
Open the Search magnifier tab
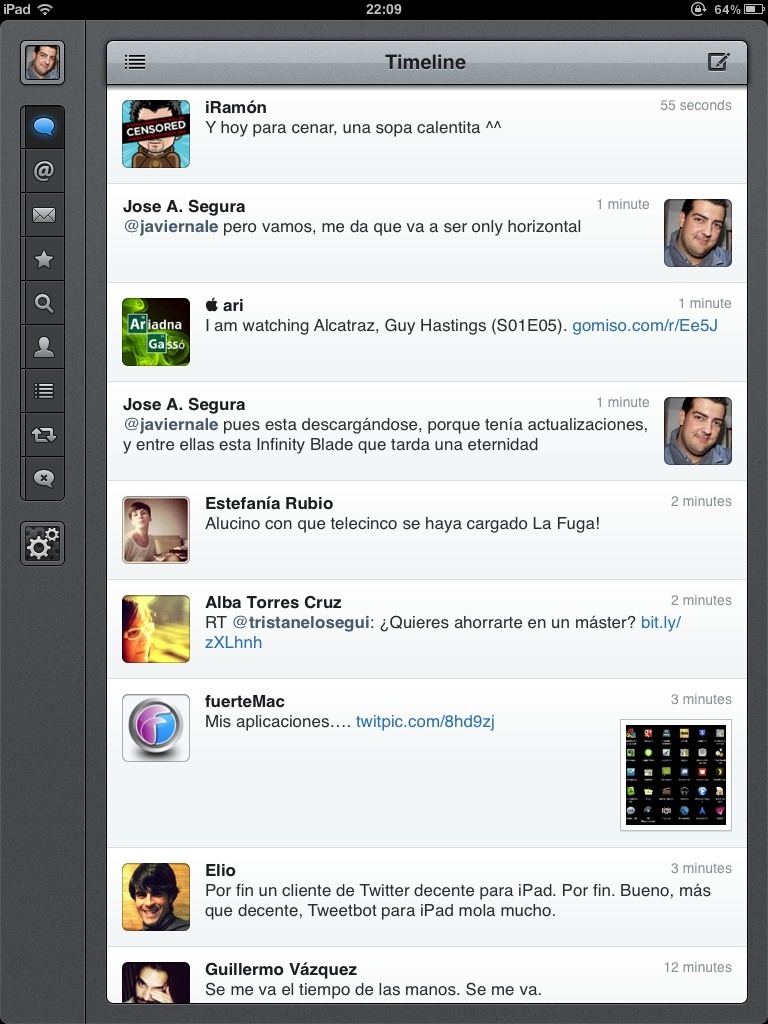(43, 304)
